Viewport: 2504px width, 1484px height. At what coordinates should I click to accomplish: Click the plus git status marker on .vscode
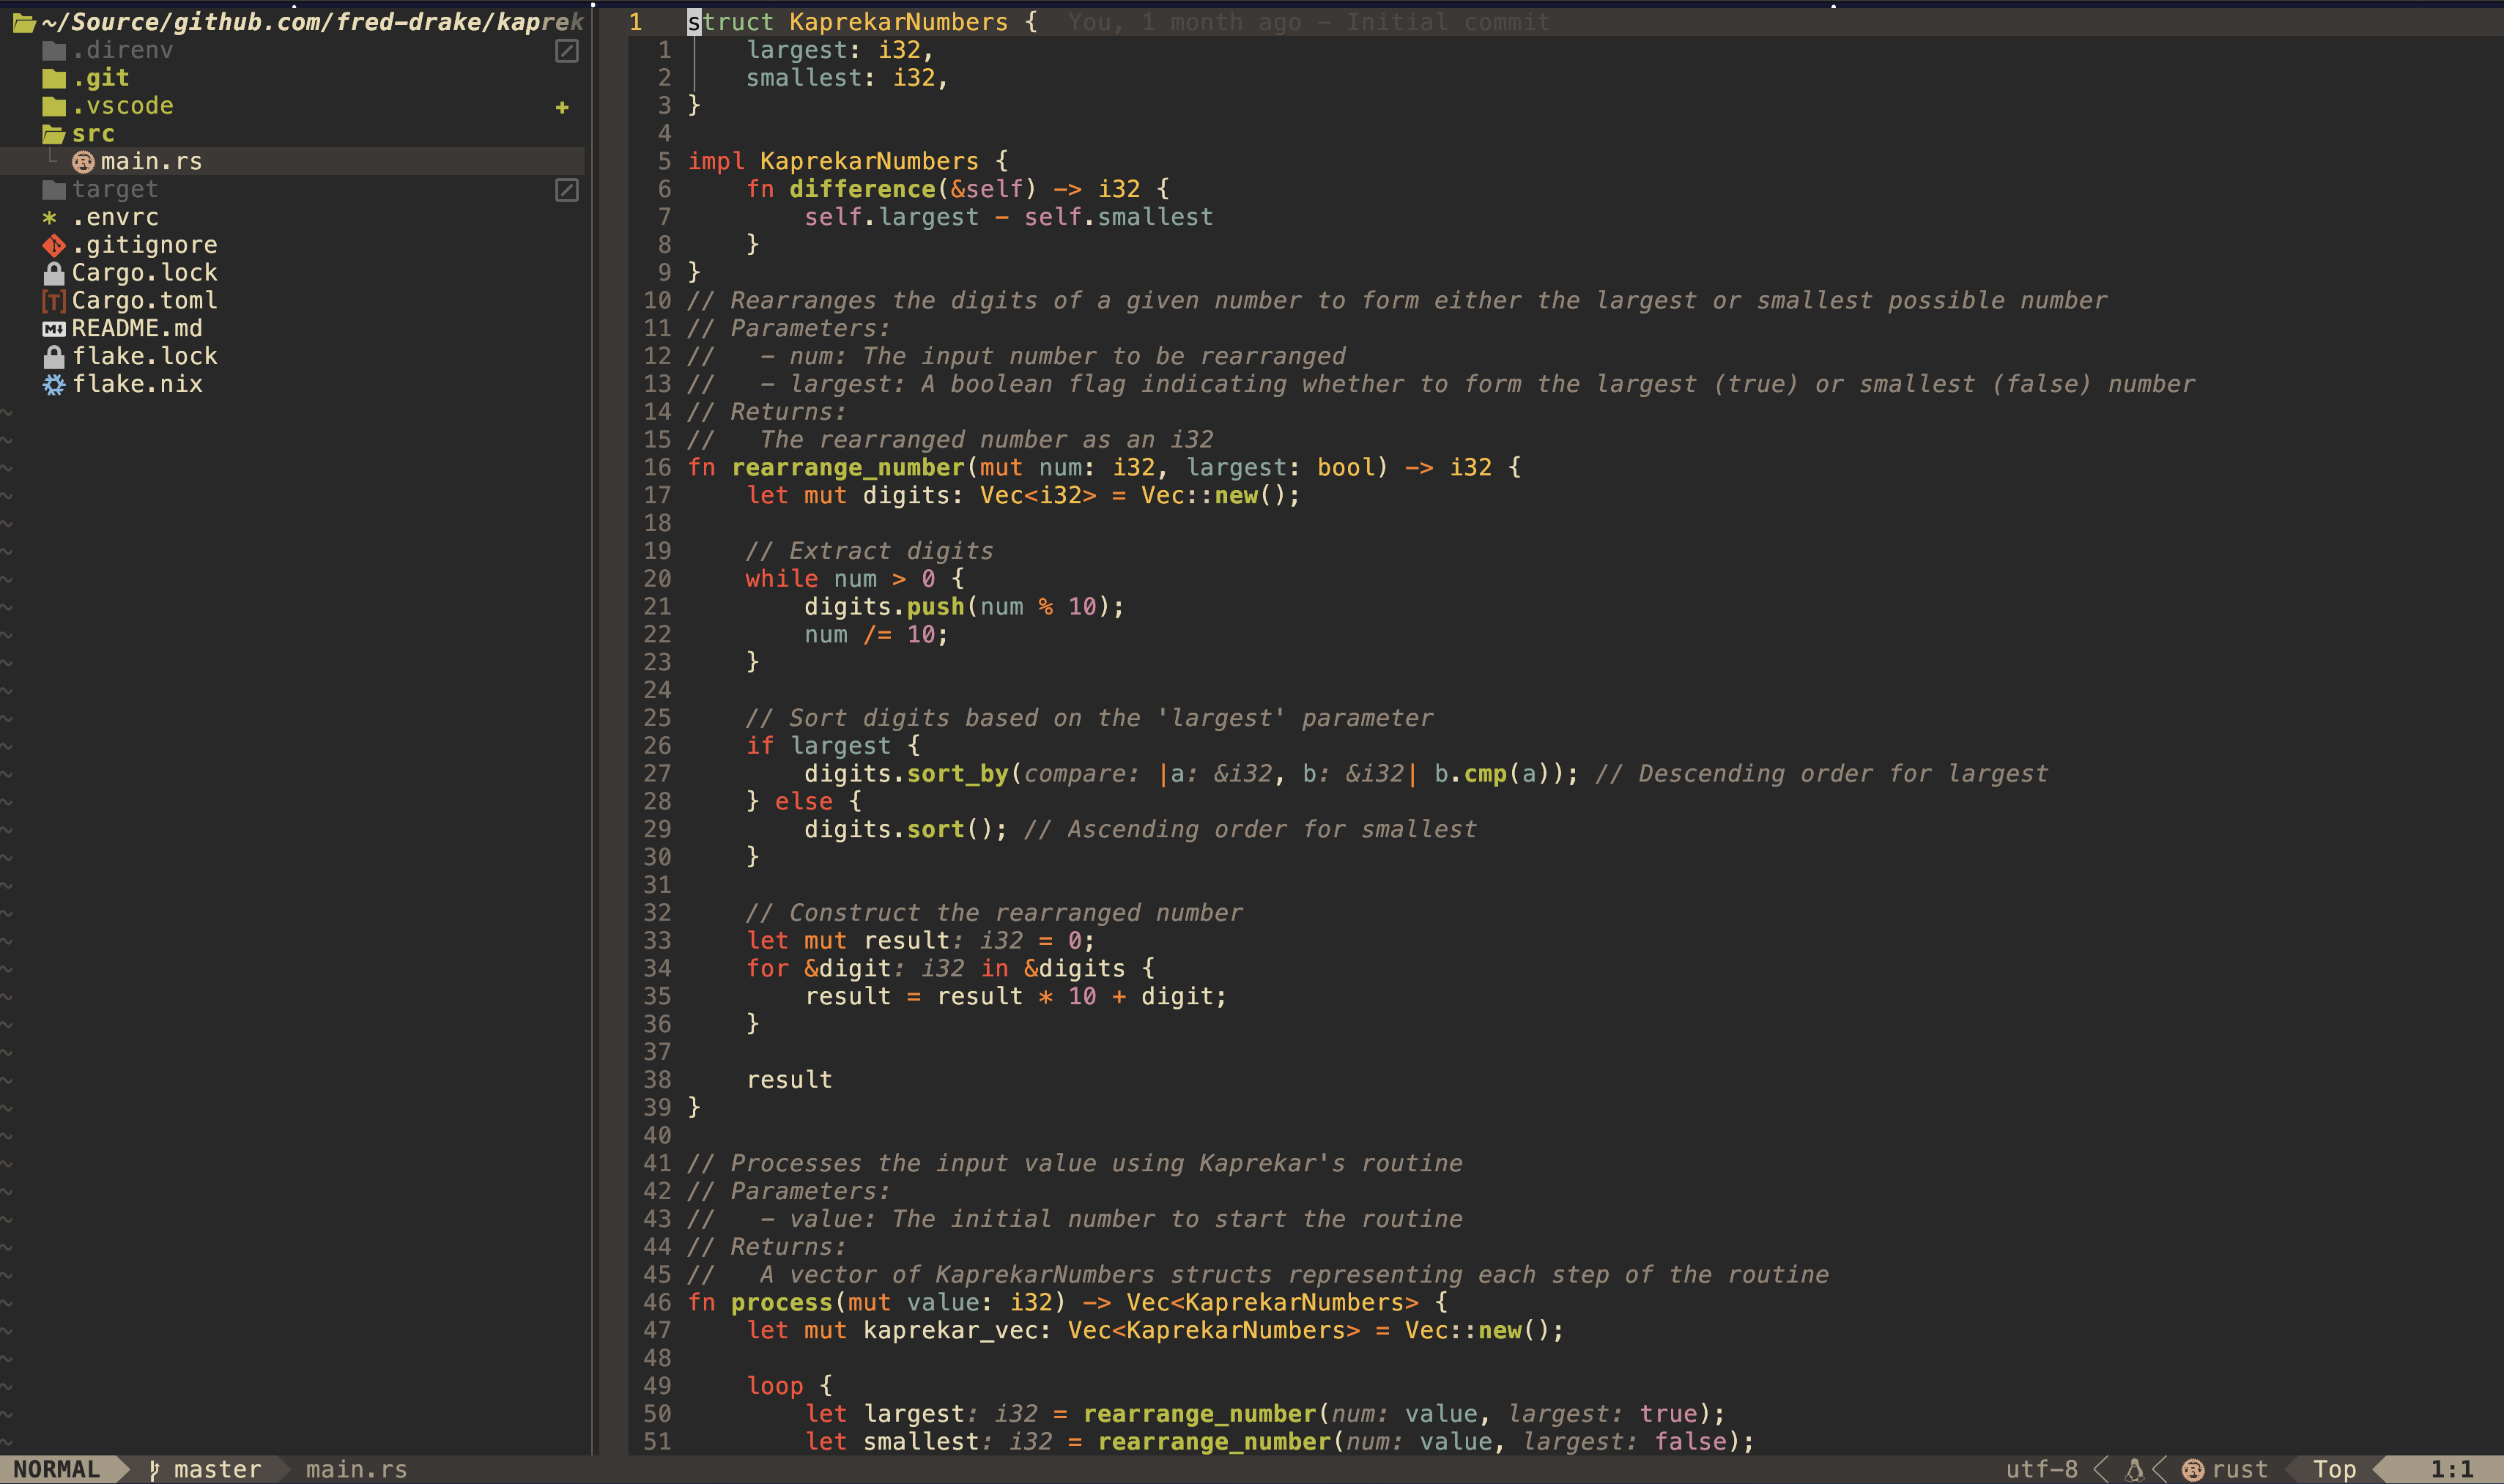click(562, 107)
